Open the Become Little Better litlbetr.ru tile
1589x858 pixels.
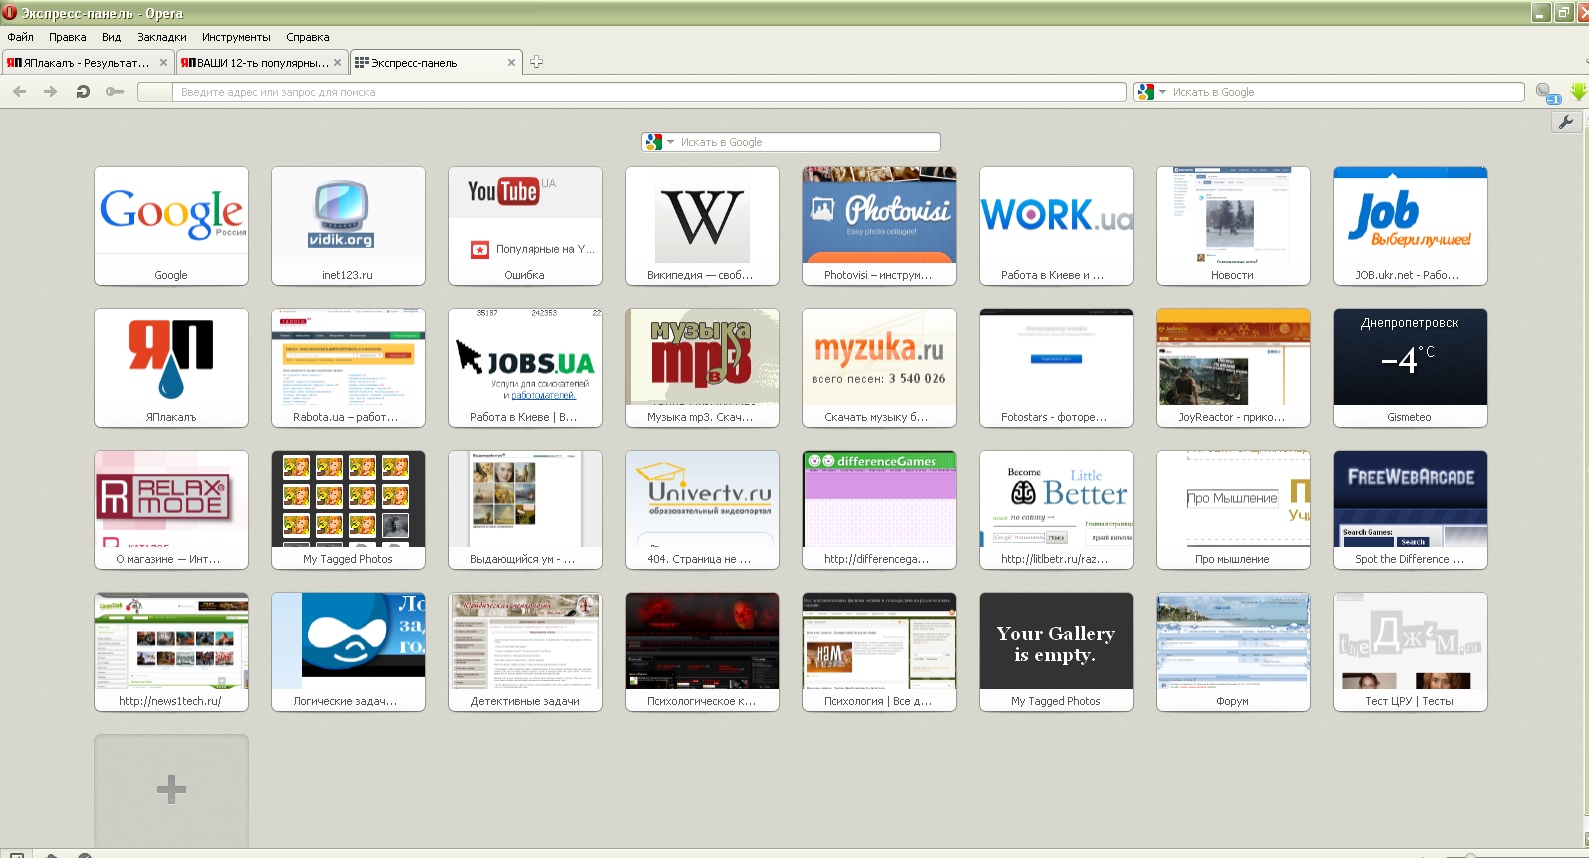tap(1056, 510)
